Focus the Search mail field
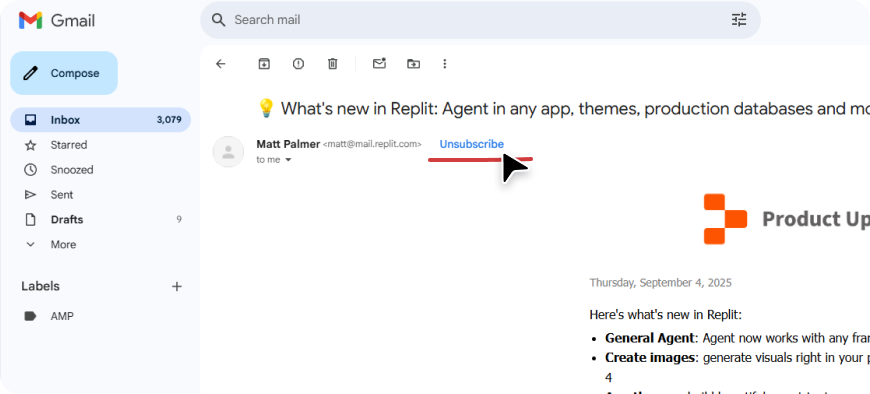Screen dimensions: 870x394 pyautogui.click(x=480, y=20)
